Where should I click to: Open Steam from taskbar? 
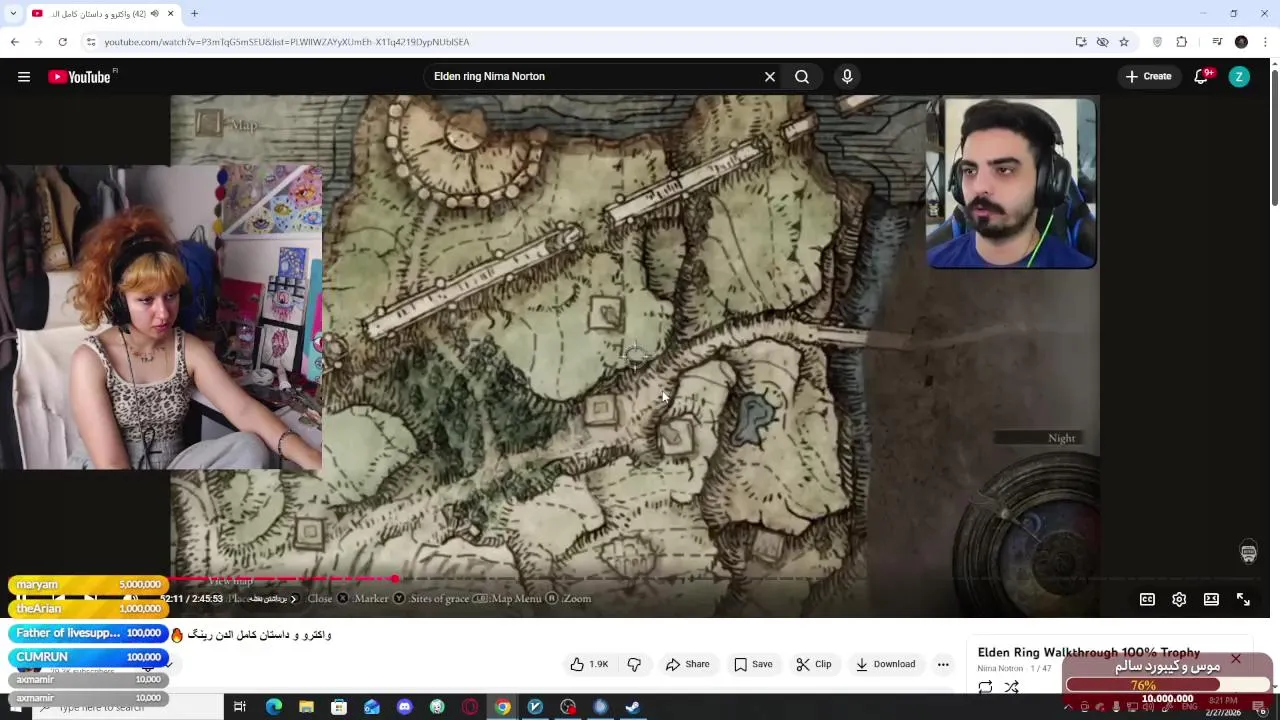pos(632,707)
